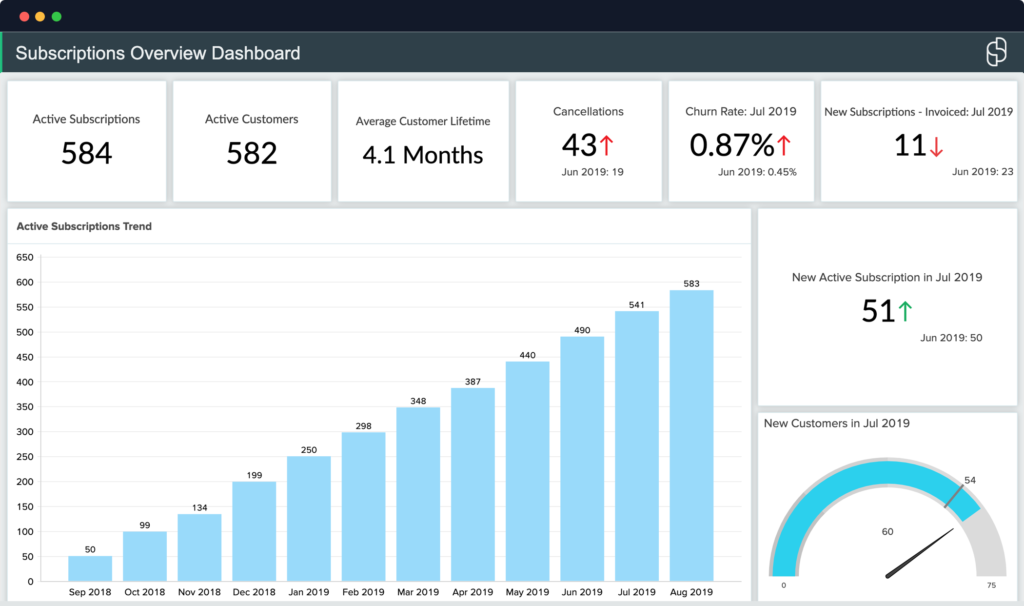The width and height of the screenshot is (1024, 606).
Task: Select the May 2019 bar labeled 440
Action: coord(528,471)
